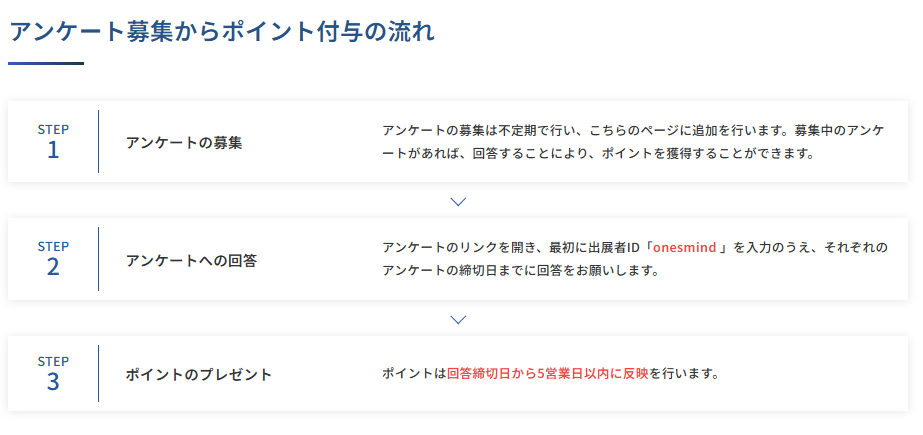The height and width of the screenshot is (435, 923).
Task: Click the blue underline beneath the page heading
Action: tap(46, 64)
